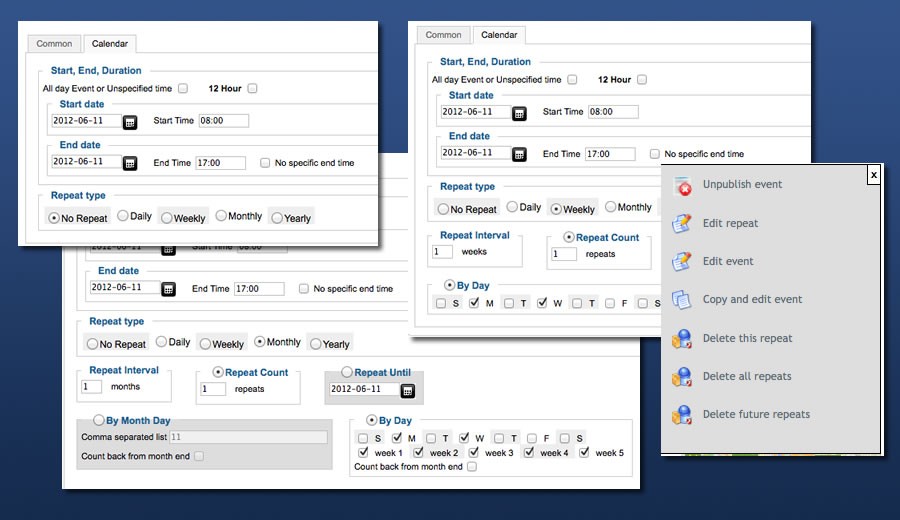This screenshot has height=520, width=900.
Task: Click the Copy and edit event icon
Action: pos(683,300)
